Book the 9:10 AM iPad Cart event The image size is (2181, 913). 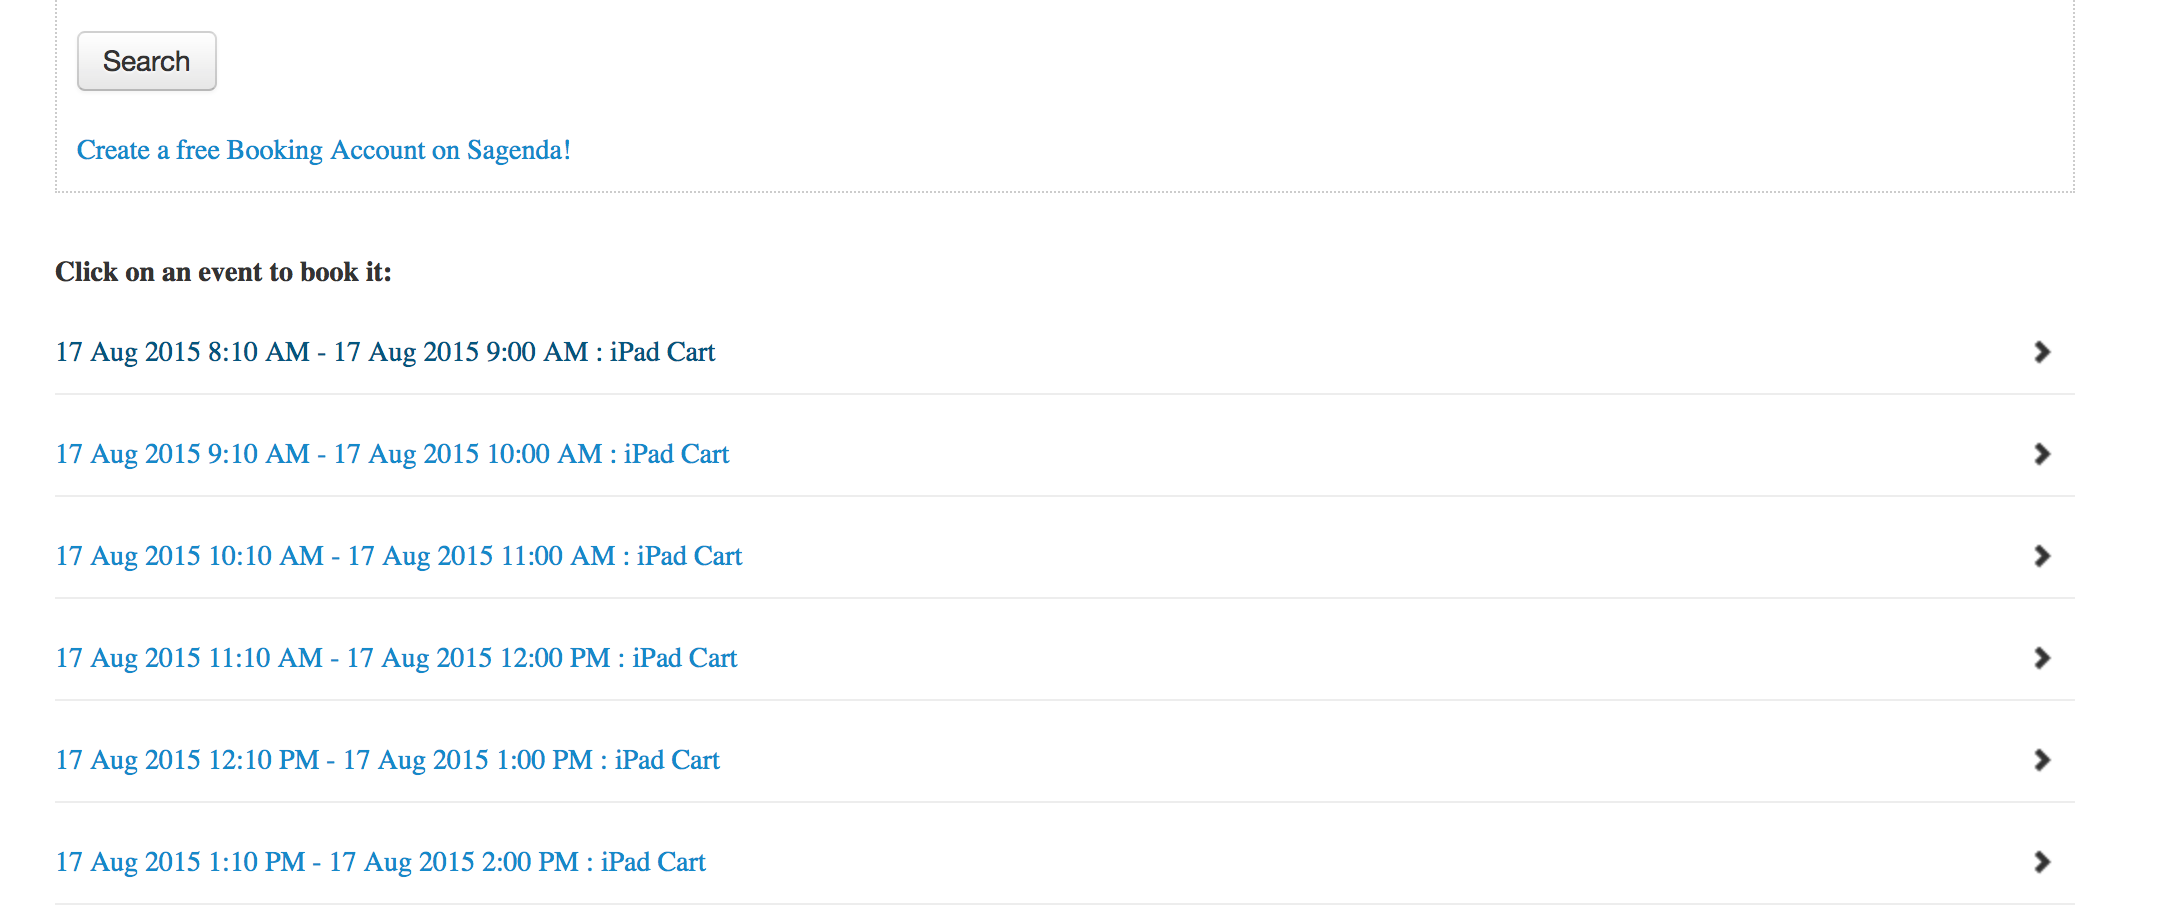pos(392,454)
